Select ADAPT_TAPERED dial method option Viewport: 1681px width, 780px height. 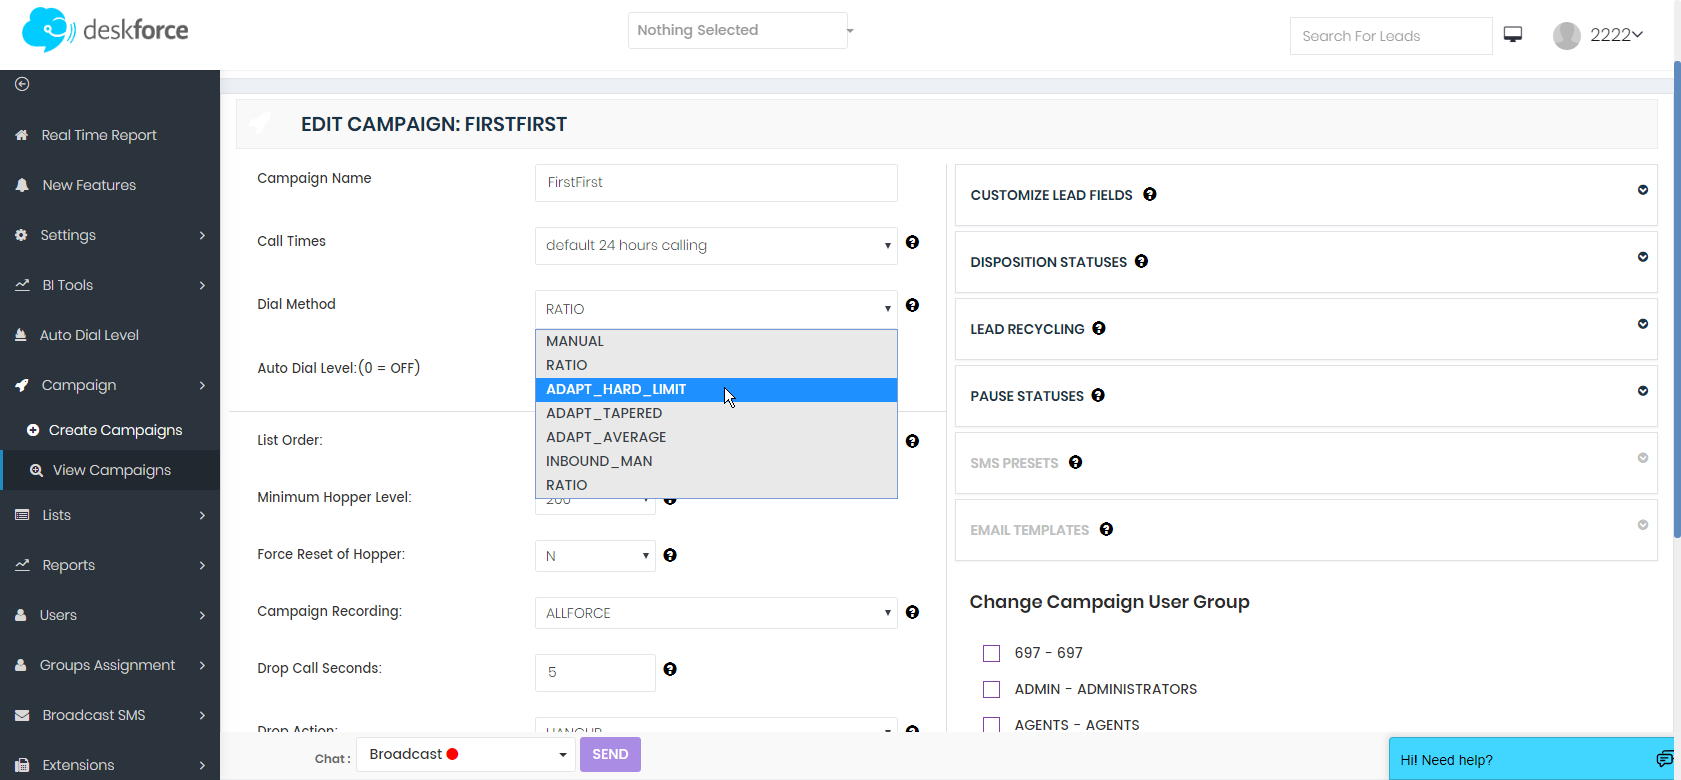[604, 413]
